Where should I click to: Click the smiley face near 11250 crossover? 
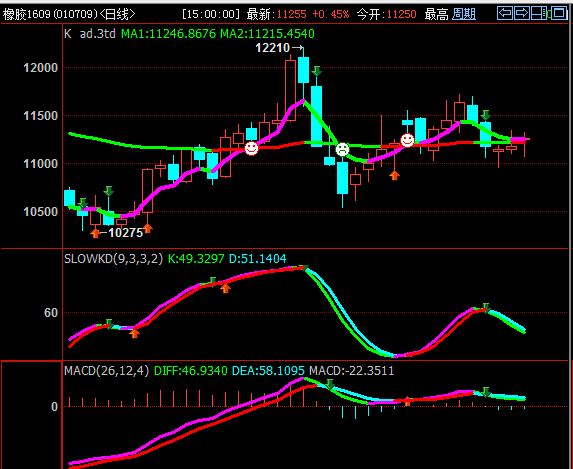407,140
